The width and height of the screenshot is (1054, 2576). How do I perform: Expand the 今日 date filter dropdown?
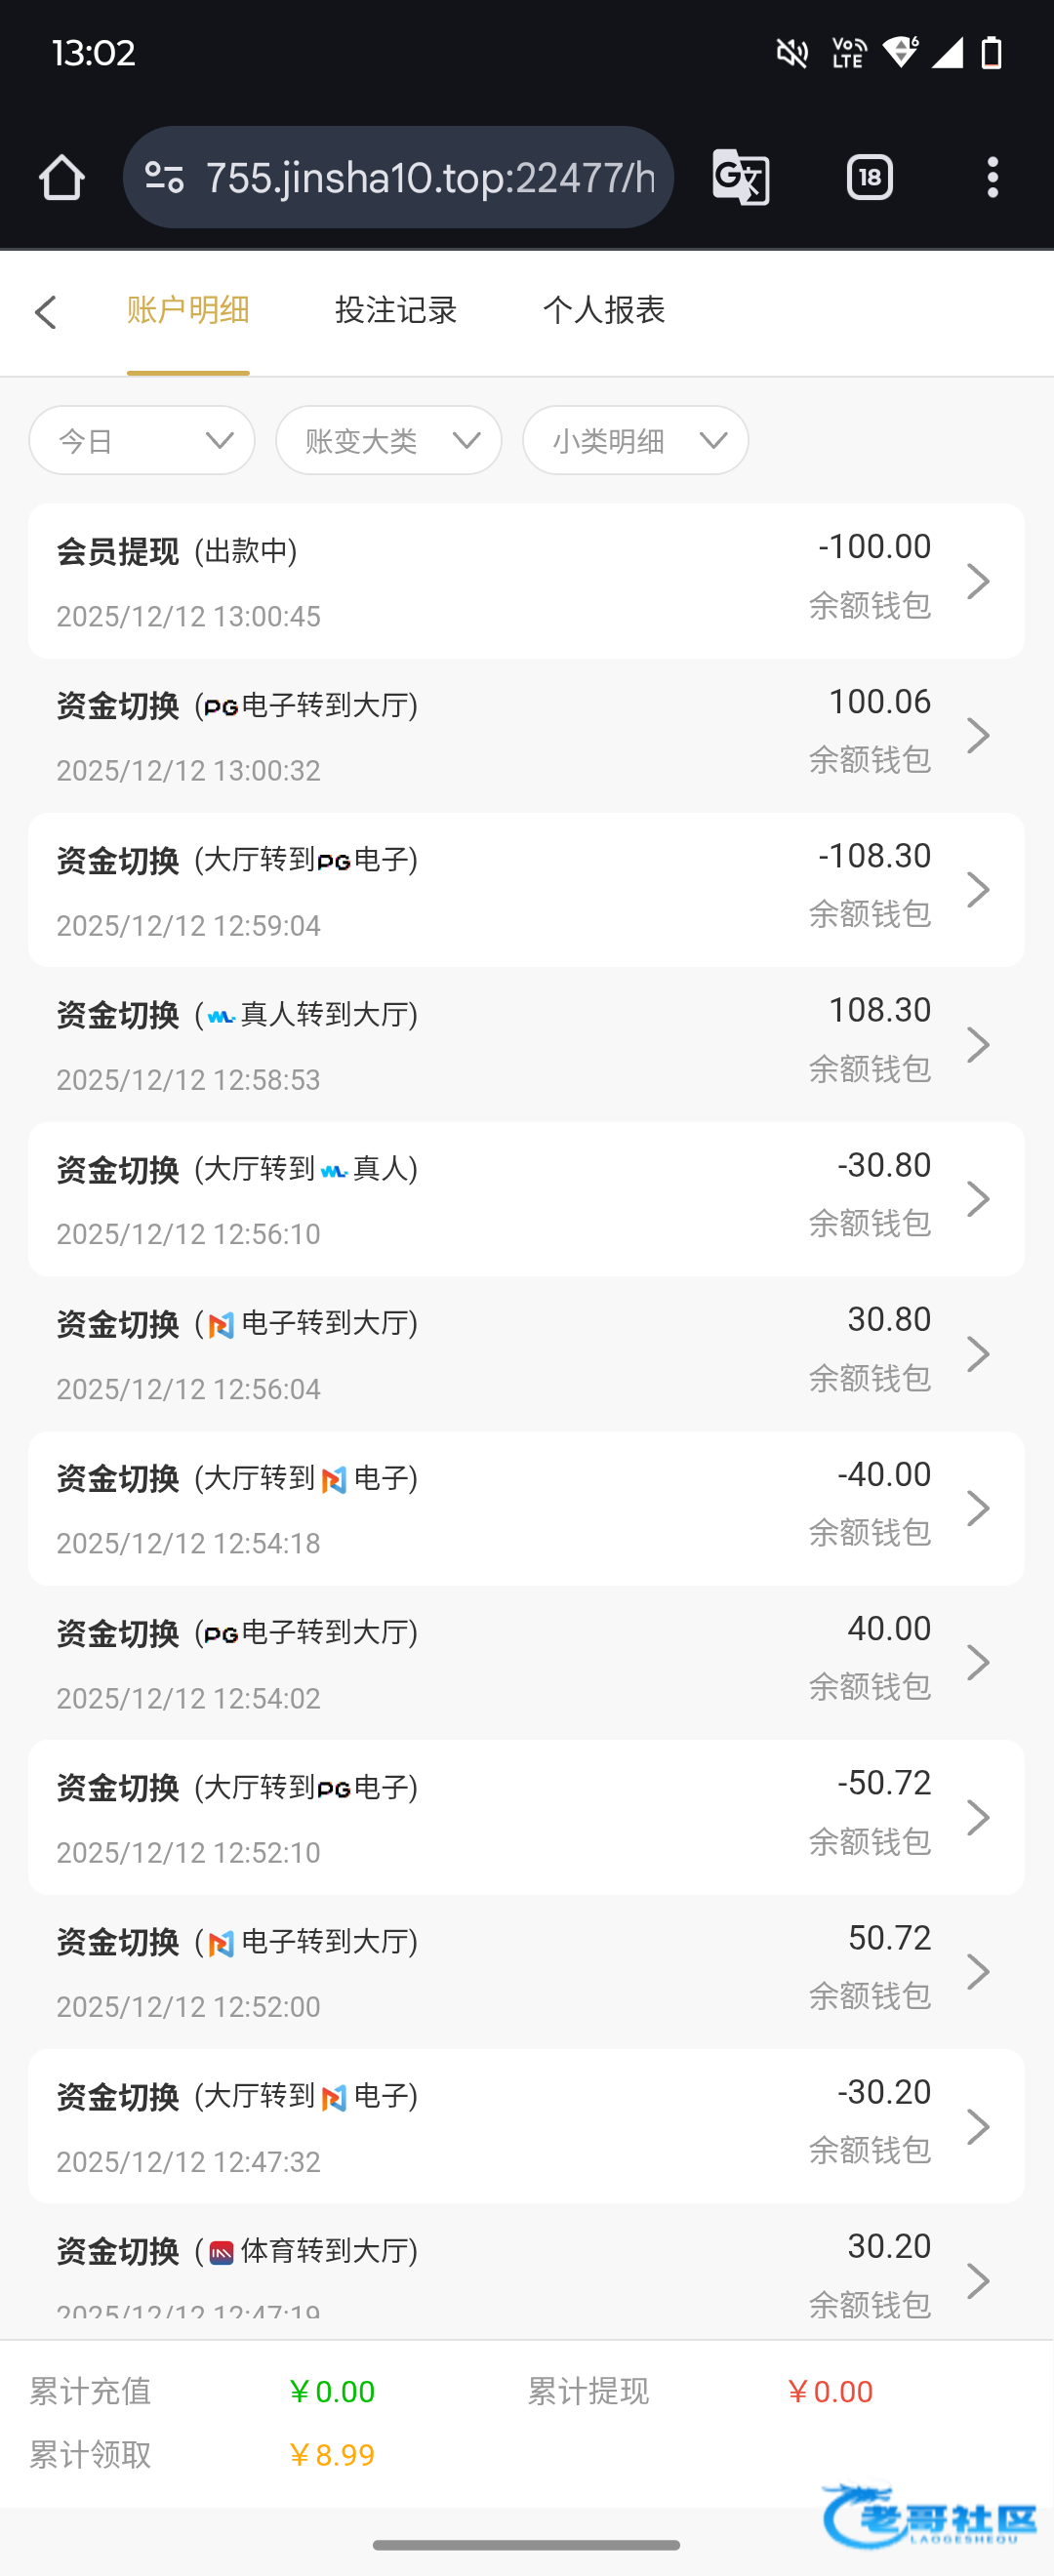(x=142, y=440)
